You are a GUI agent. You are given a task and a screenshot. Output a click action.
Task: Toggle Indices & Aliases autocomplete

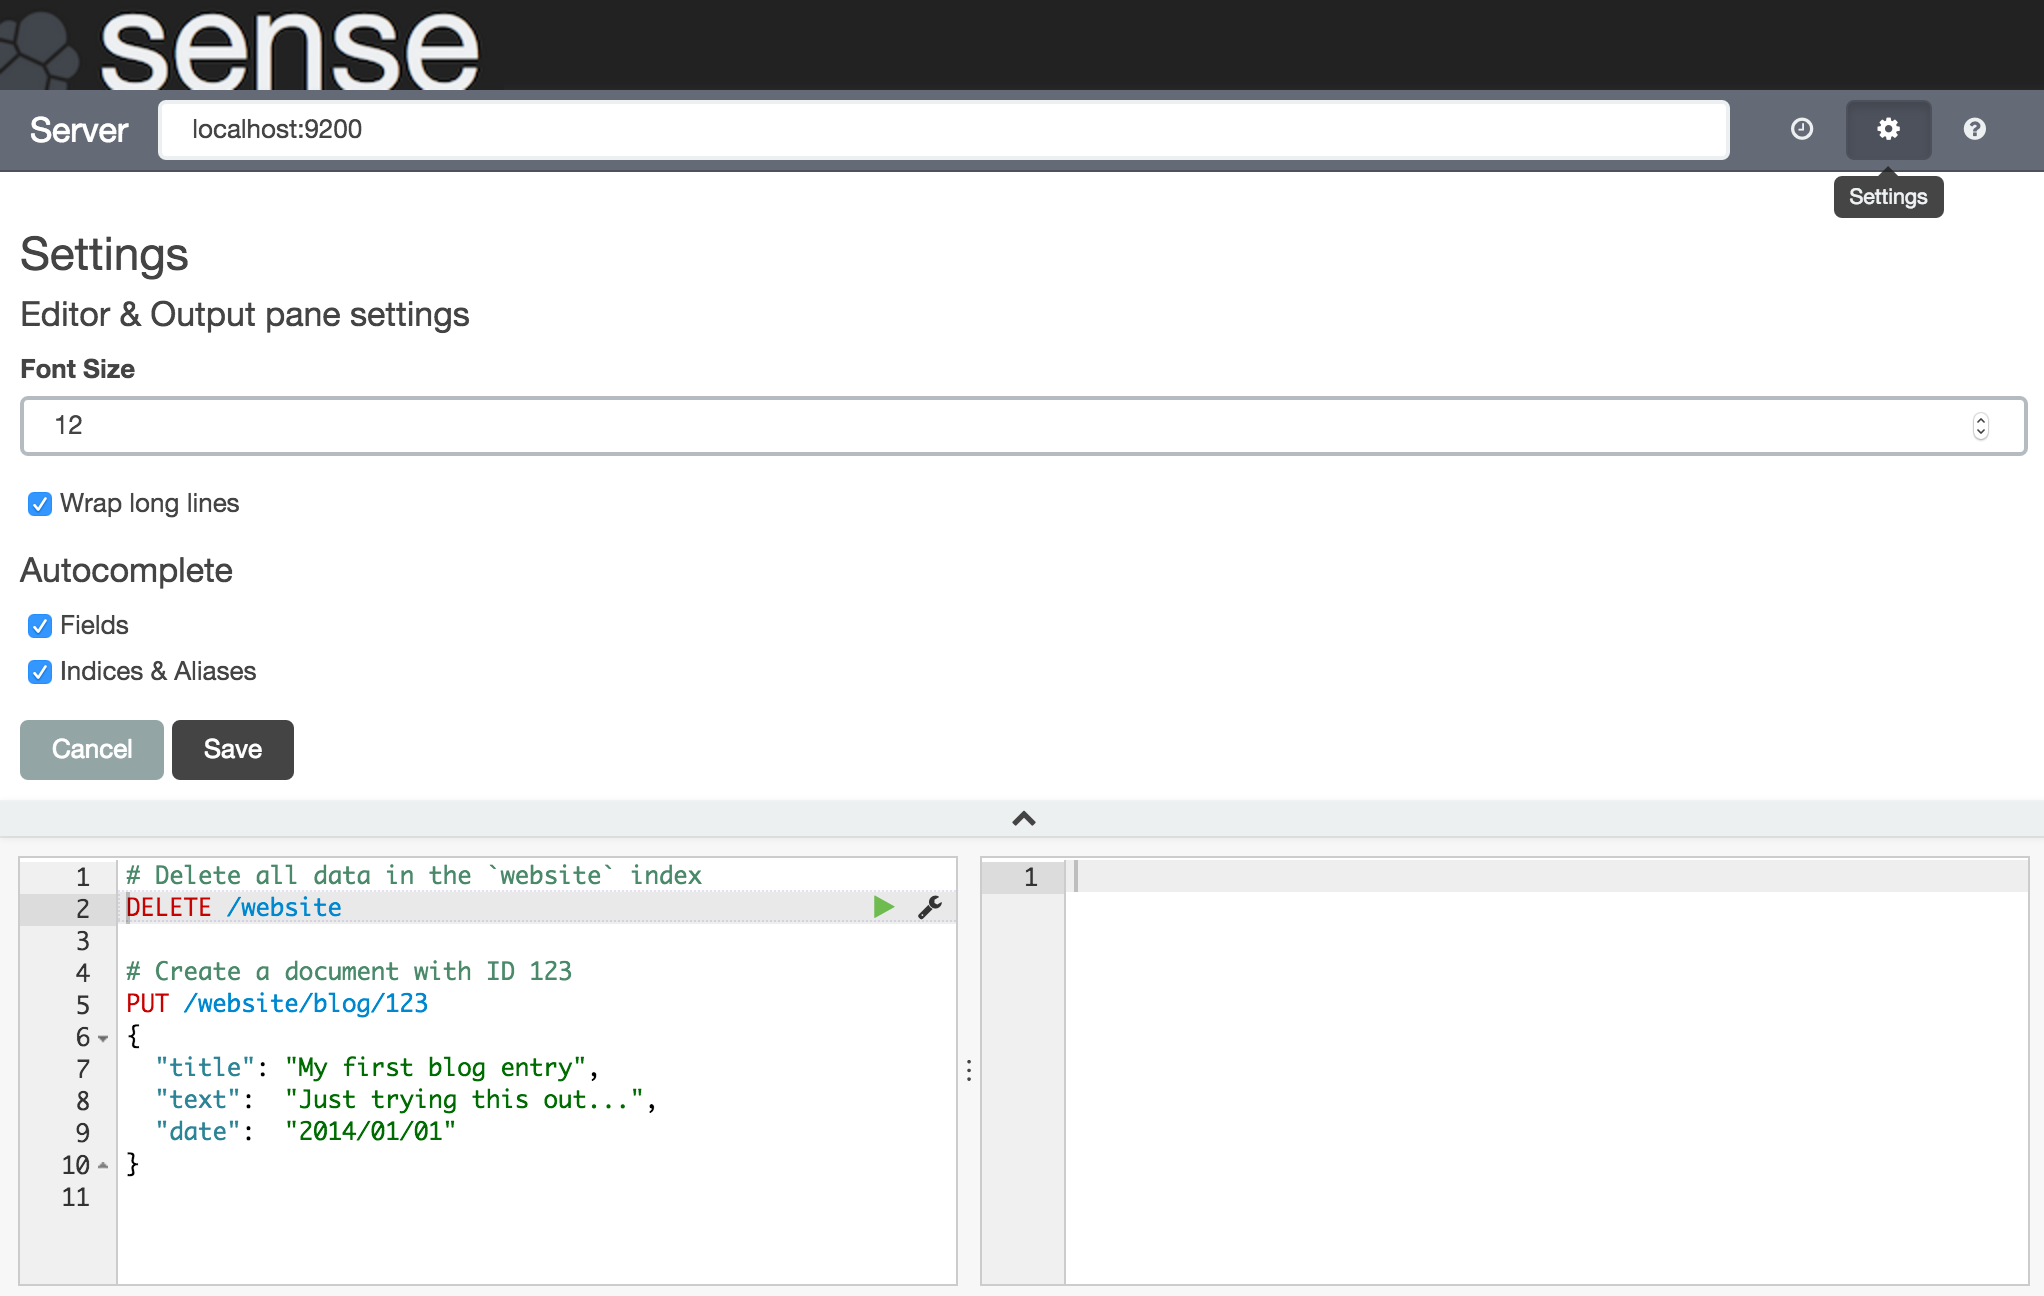(40, 672)
